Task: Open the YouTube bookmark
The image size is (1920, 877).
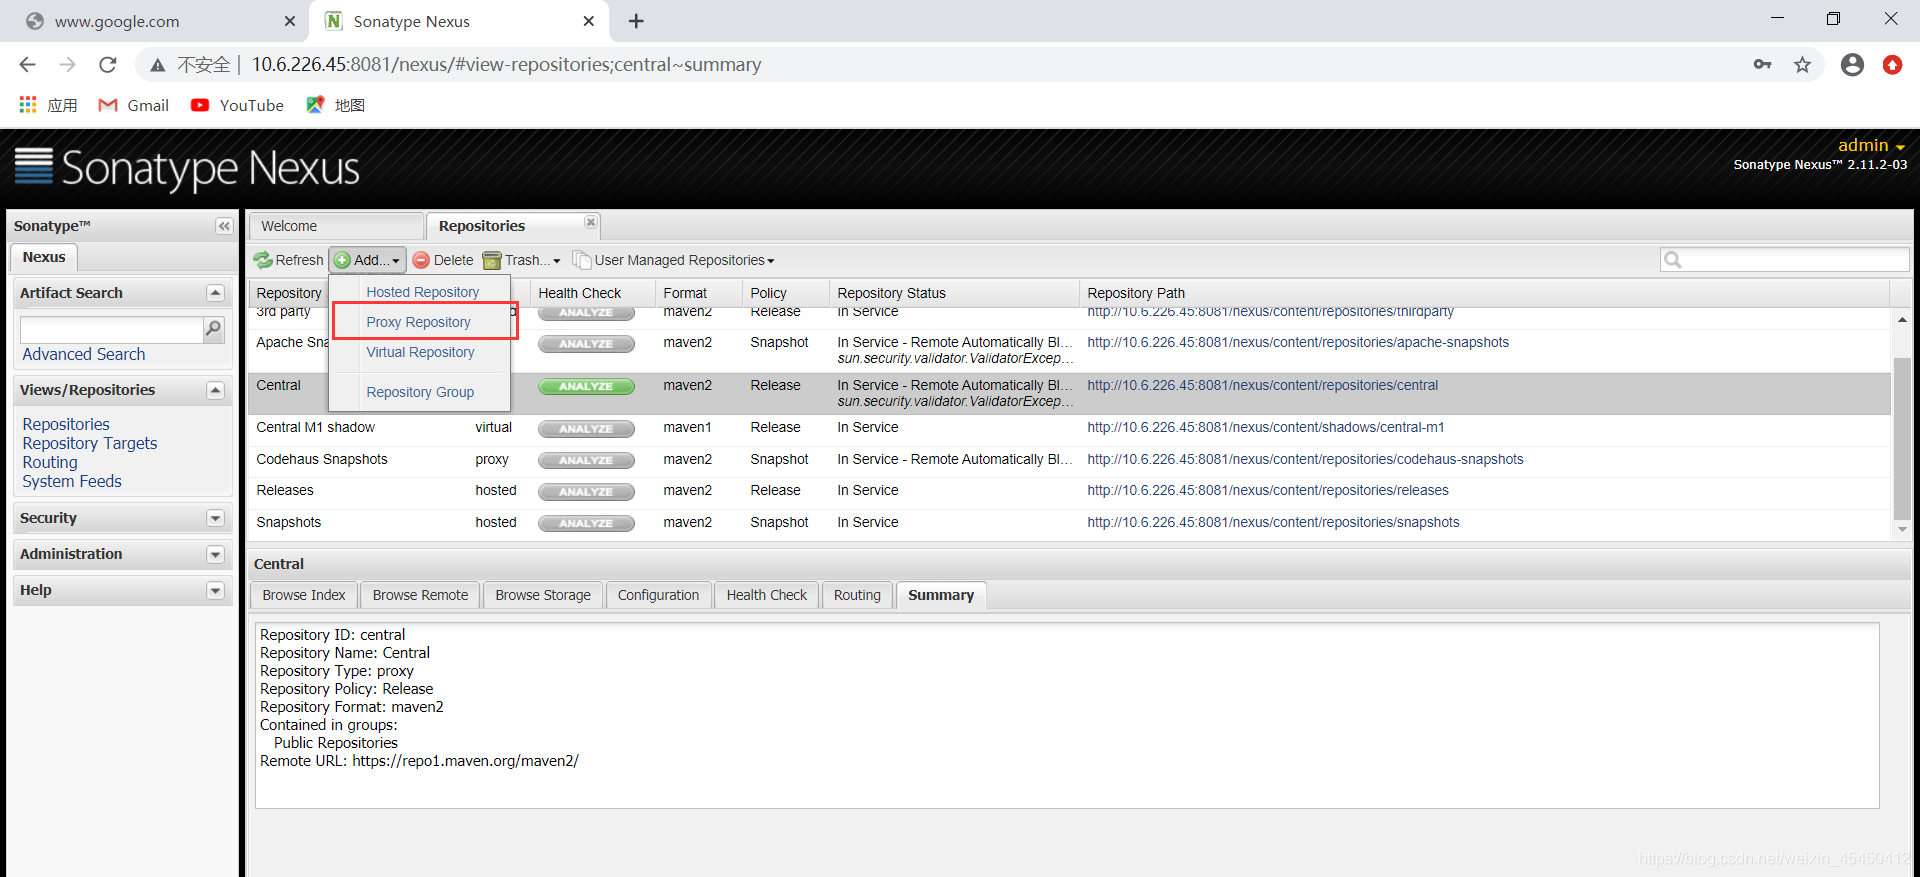Action: (238, 105)
